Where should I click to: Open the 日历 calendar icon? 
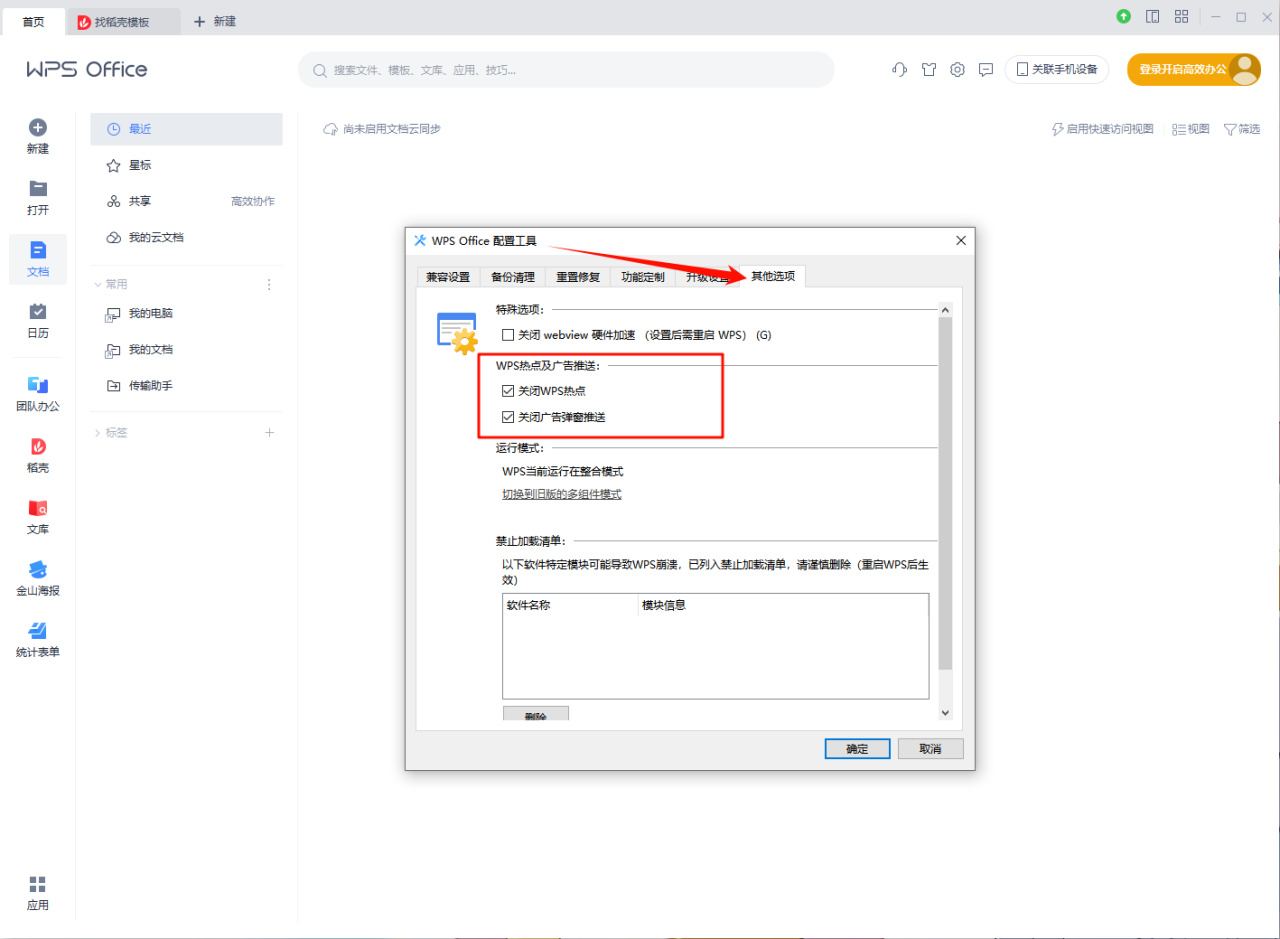[x=38, y=321]
